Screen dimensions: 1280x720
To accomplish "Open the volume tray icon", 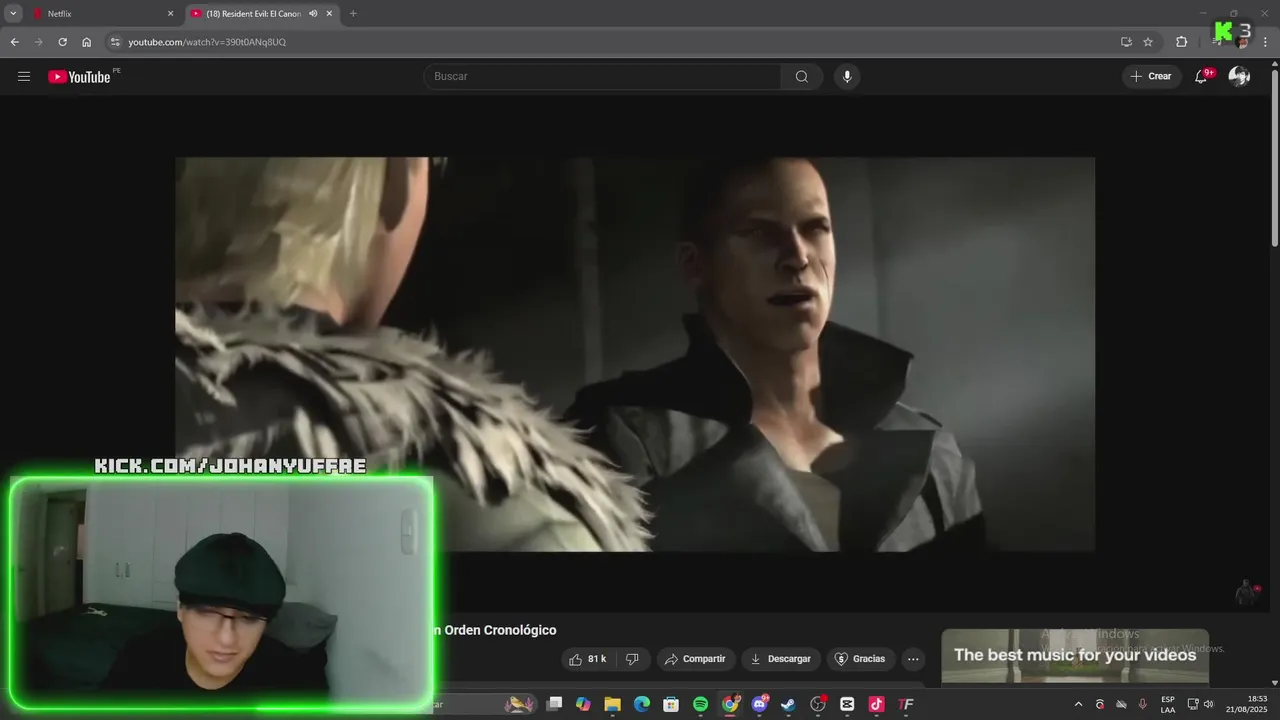I will click(1209, 705).
